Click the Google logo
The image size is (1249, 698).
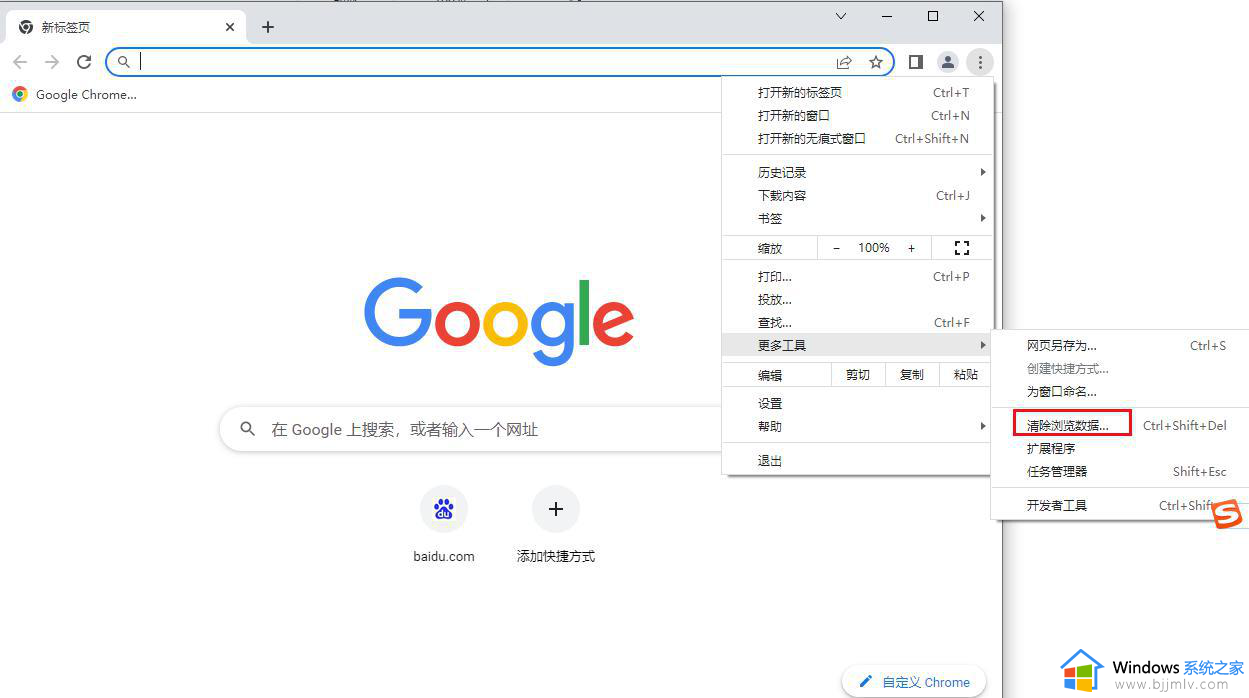click(499, 320)
